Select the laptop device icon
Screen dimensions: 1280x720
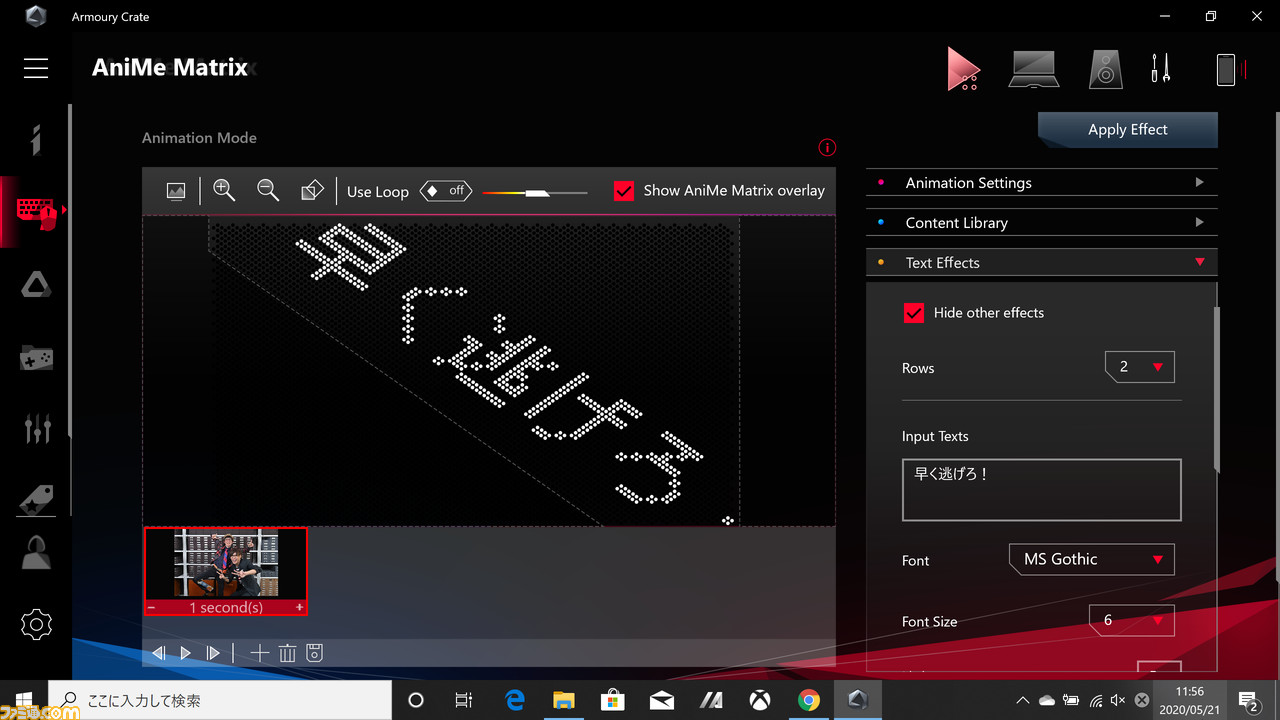point(1033,69)
